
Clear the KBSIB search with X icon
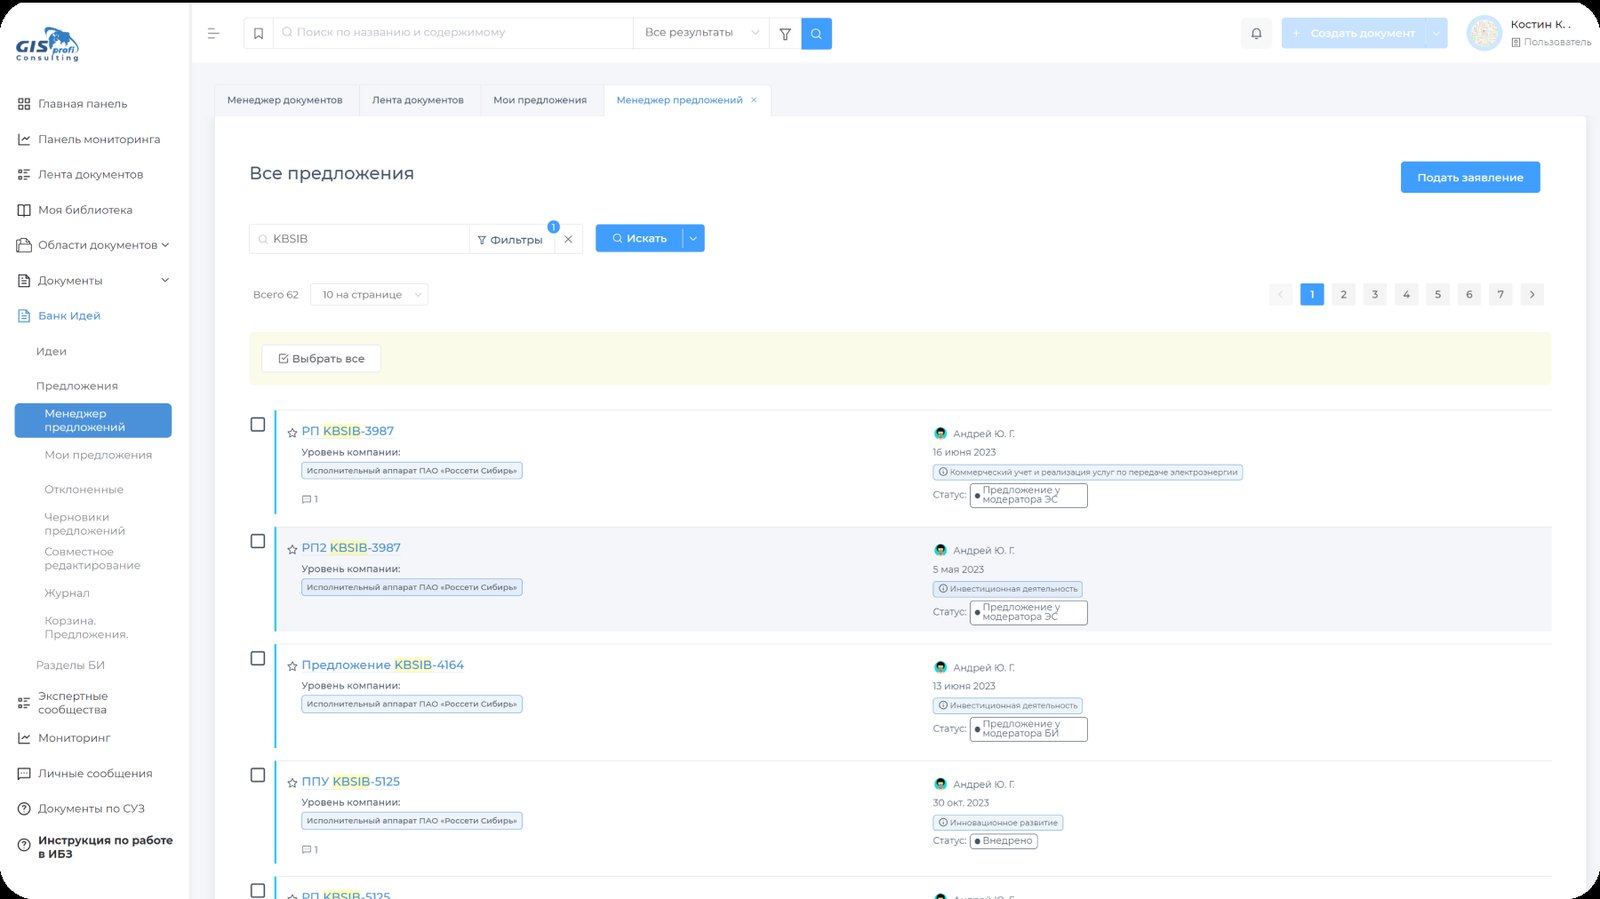click(568, 239)
